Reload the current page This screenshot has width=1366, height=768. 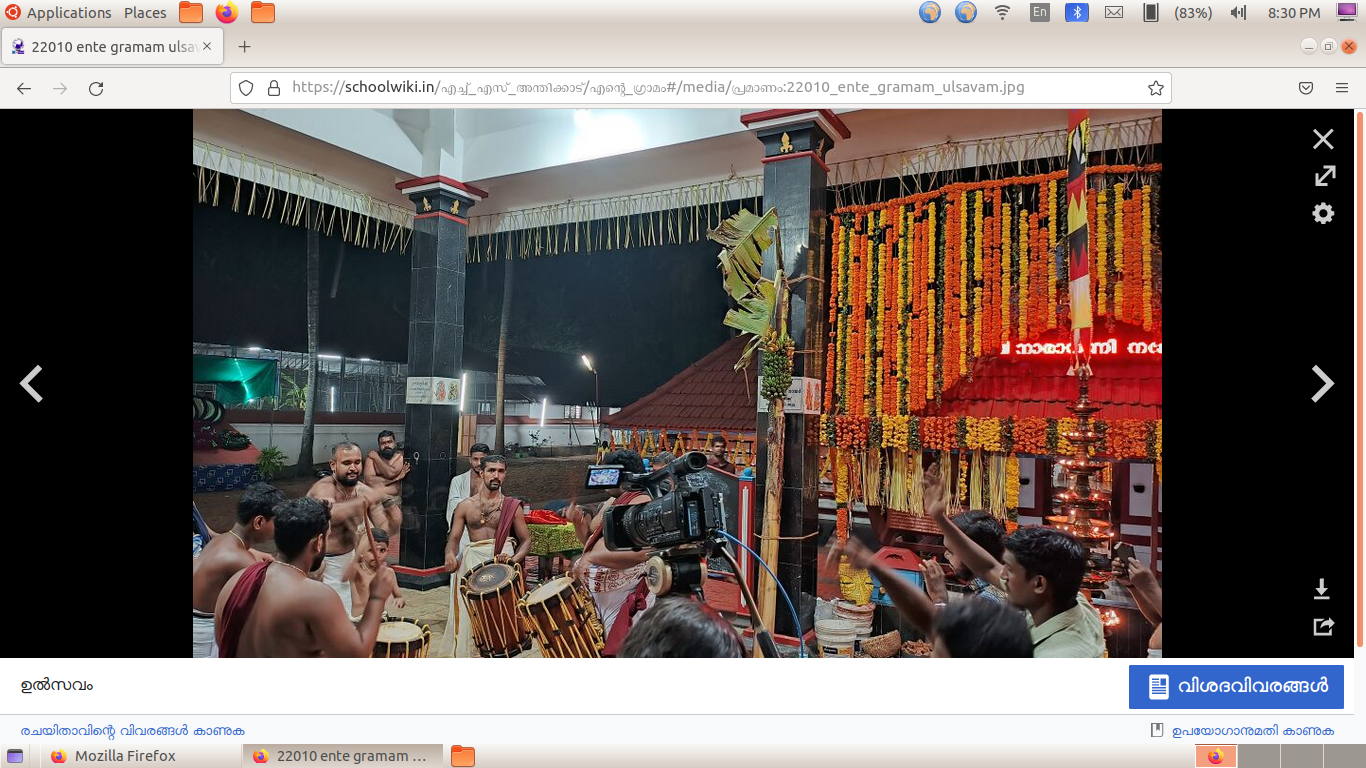click(96, 88)
